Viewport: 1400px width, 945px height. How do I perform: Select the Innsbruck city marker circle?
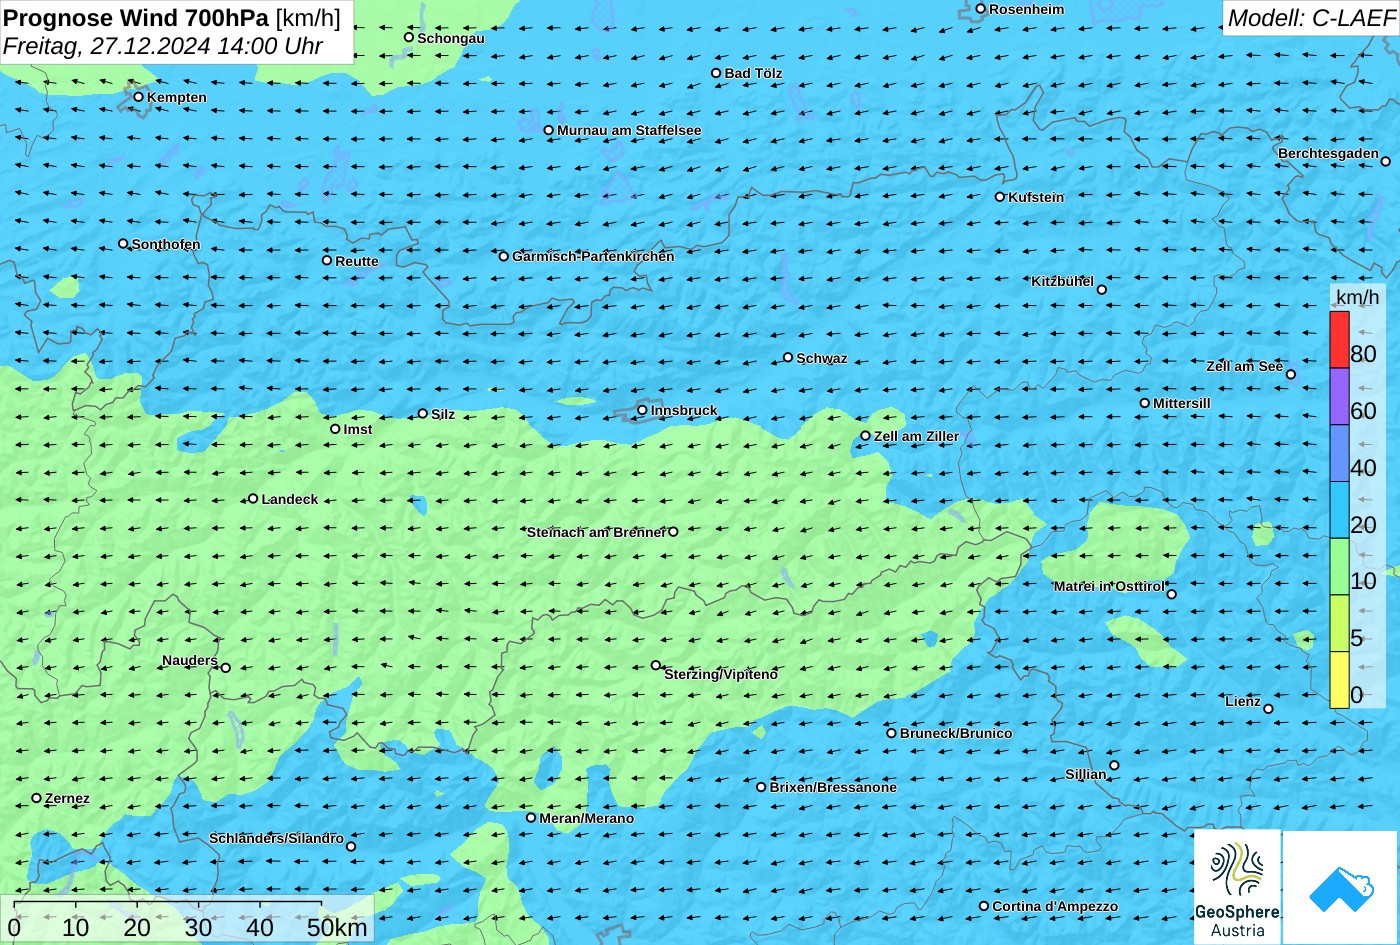tap(642, 410)
